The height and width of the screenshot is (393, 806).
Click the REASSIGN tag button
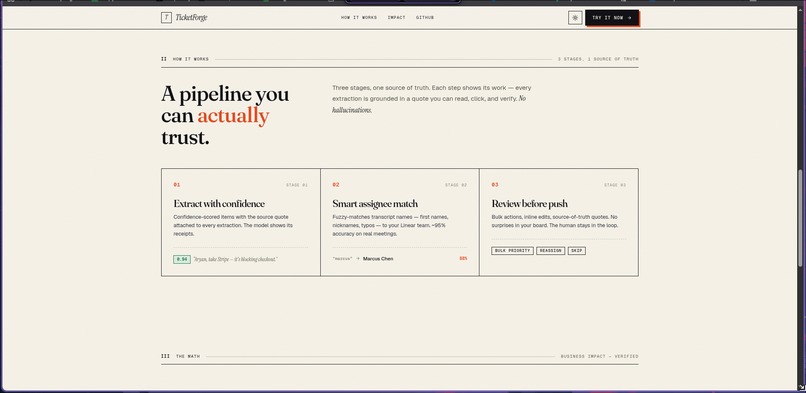[550, 251]
